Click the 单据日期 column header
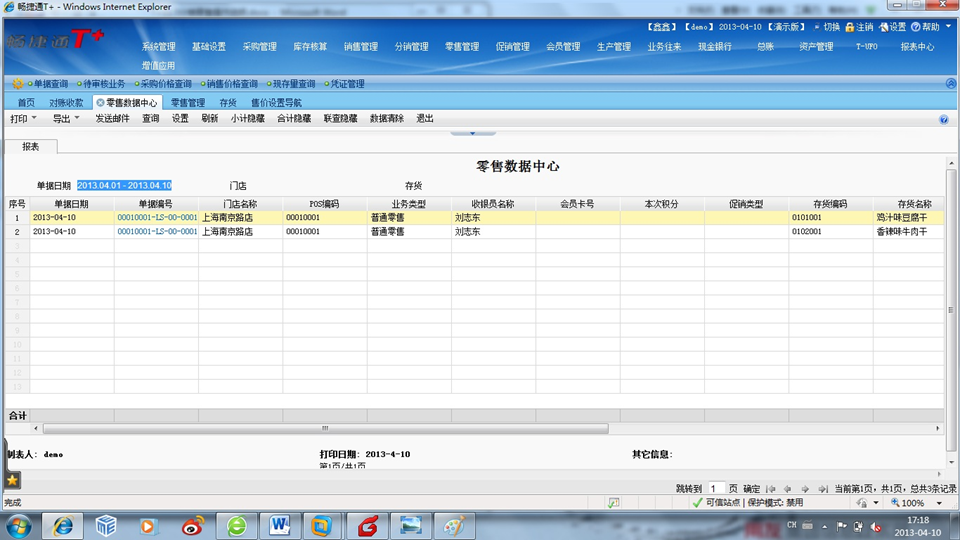 [x=72, y=204]
